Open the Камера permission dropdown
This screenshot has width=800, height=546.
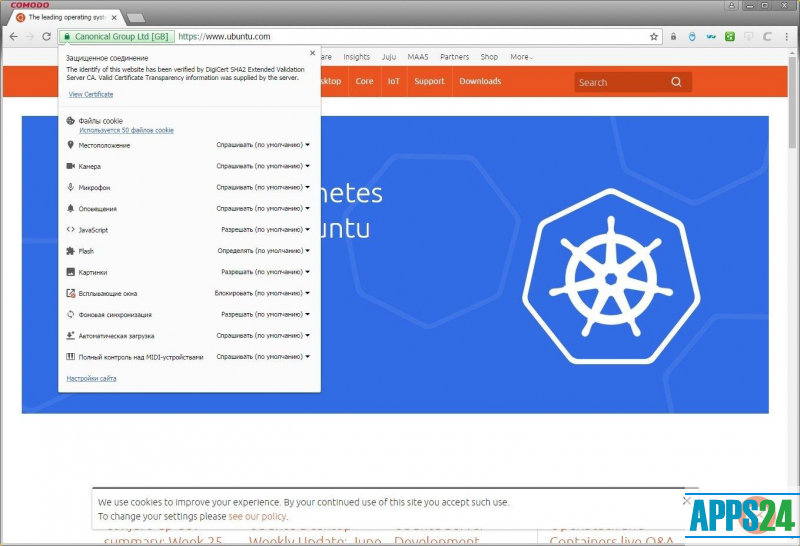pos(263,166)
